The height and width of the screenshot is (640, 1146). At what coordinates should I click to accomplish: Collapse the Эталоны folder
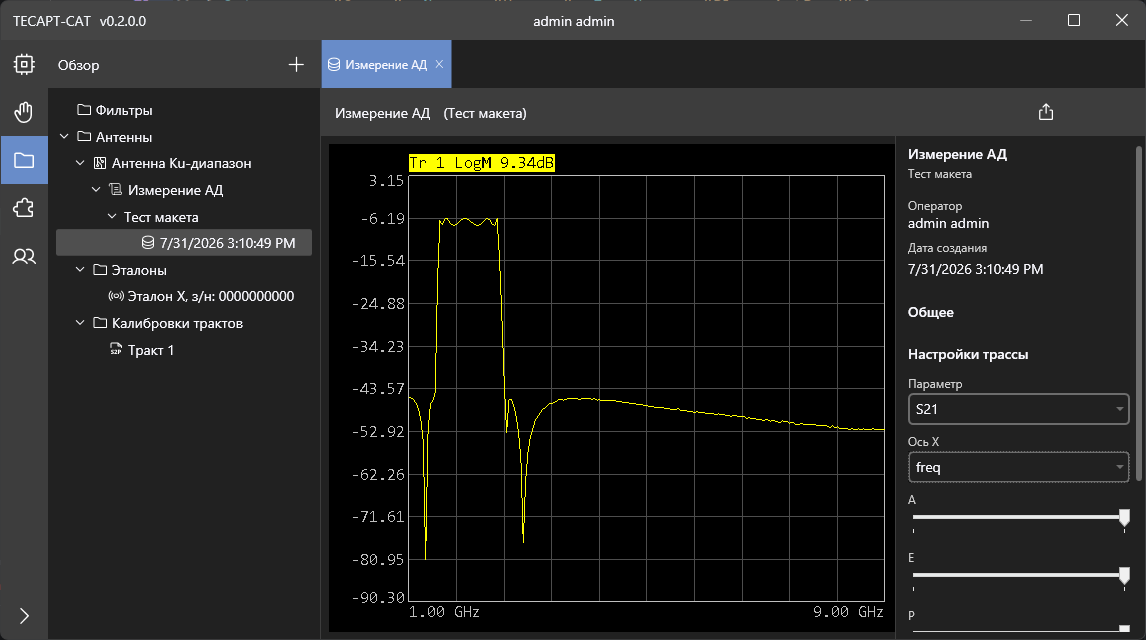coord(80,270)
